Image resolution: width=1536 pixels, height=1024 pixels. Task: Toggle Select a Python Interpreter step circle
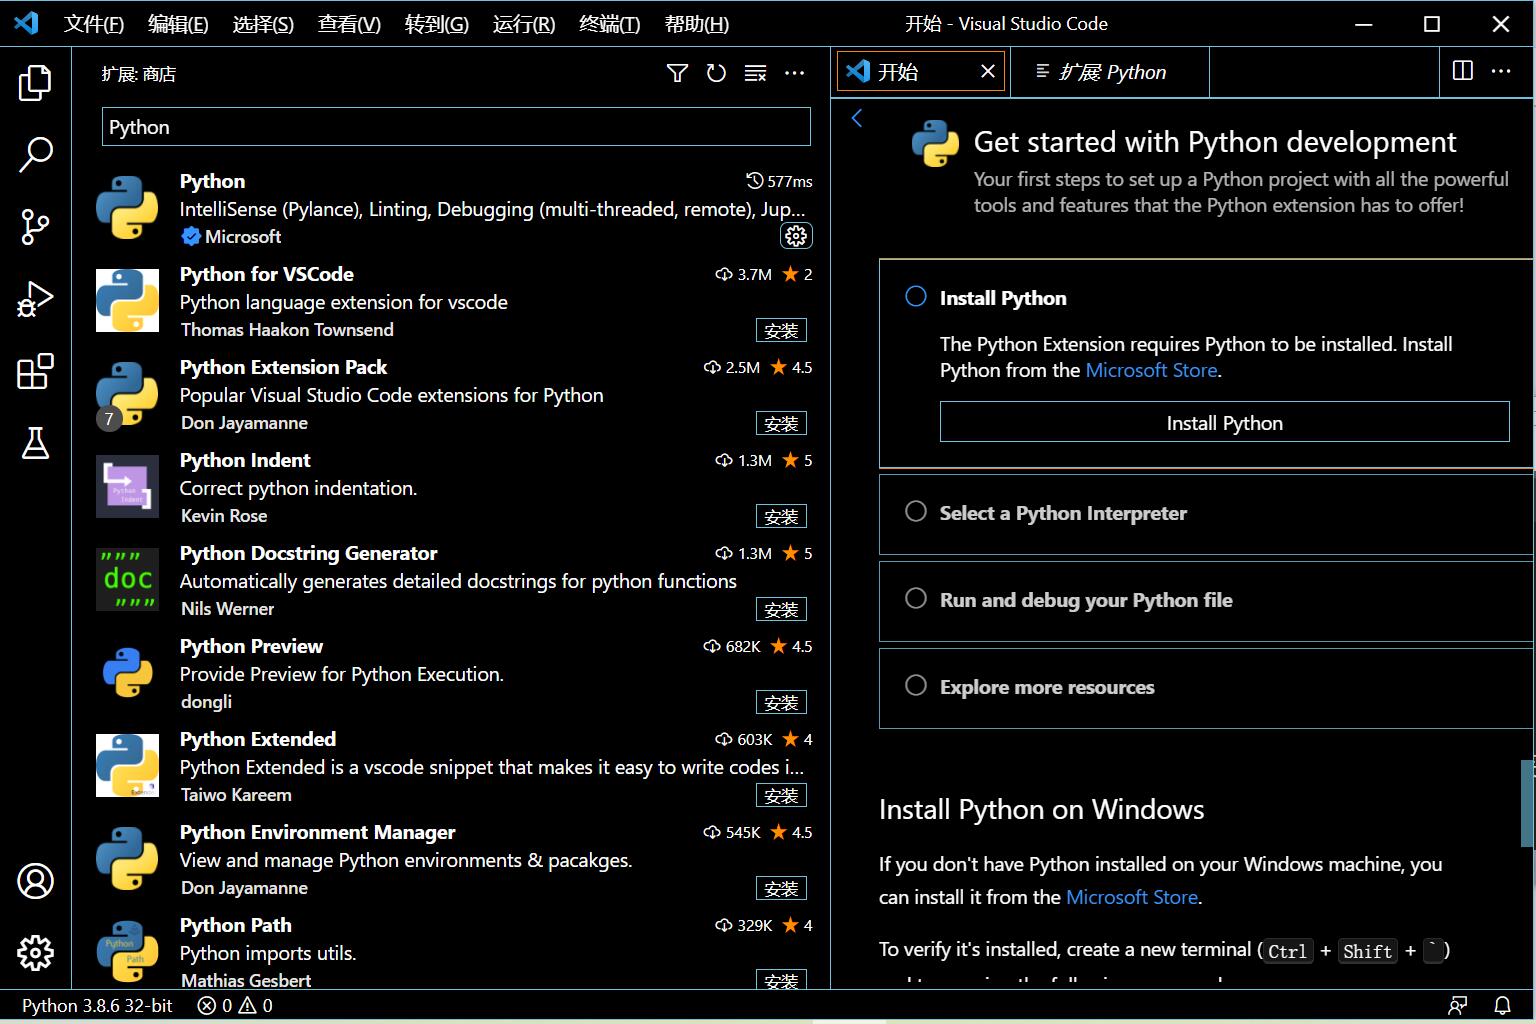916,511
